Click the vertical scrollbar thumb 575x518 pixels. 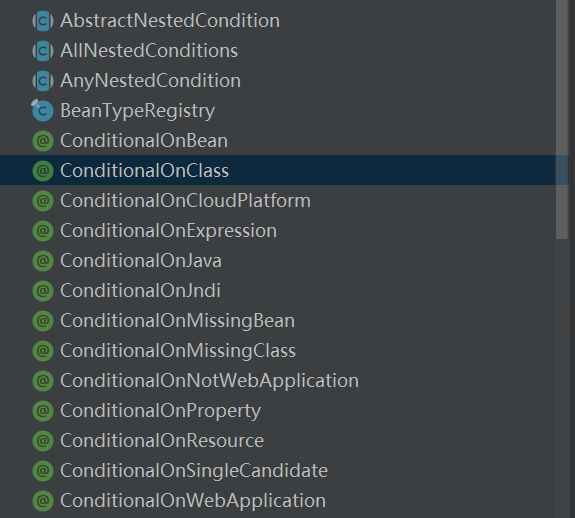click(x=562, y=120)
